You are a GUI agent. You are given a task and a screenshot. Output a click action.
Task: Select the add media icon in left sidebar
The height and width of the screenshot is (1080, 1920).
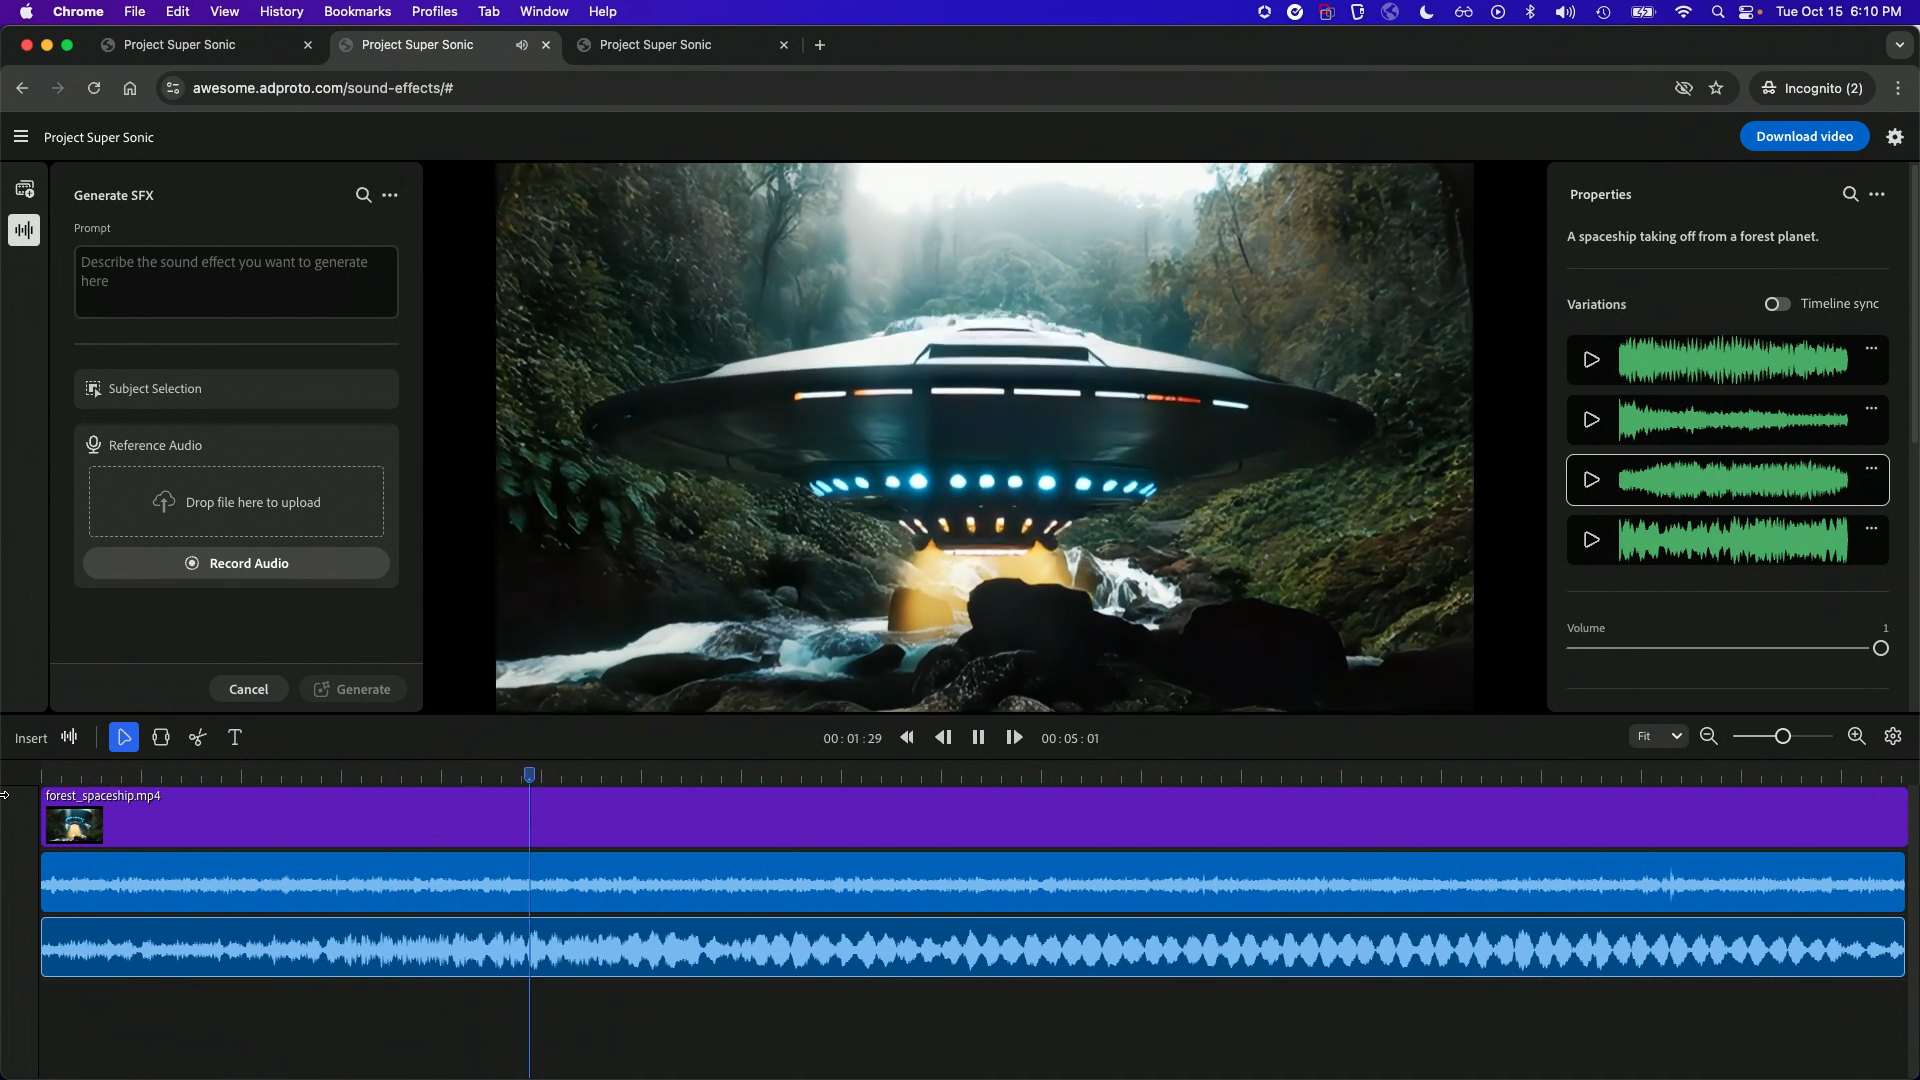click(x=25, y=189)
